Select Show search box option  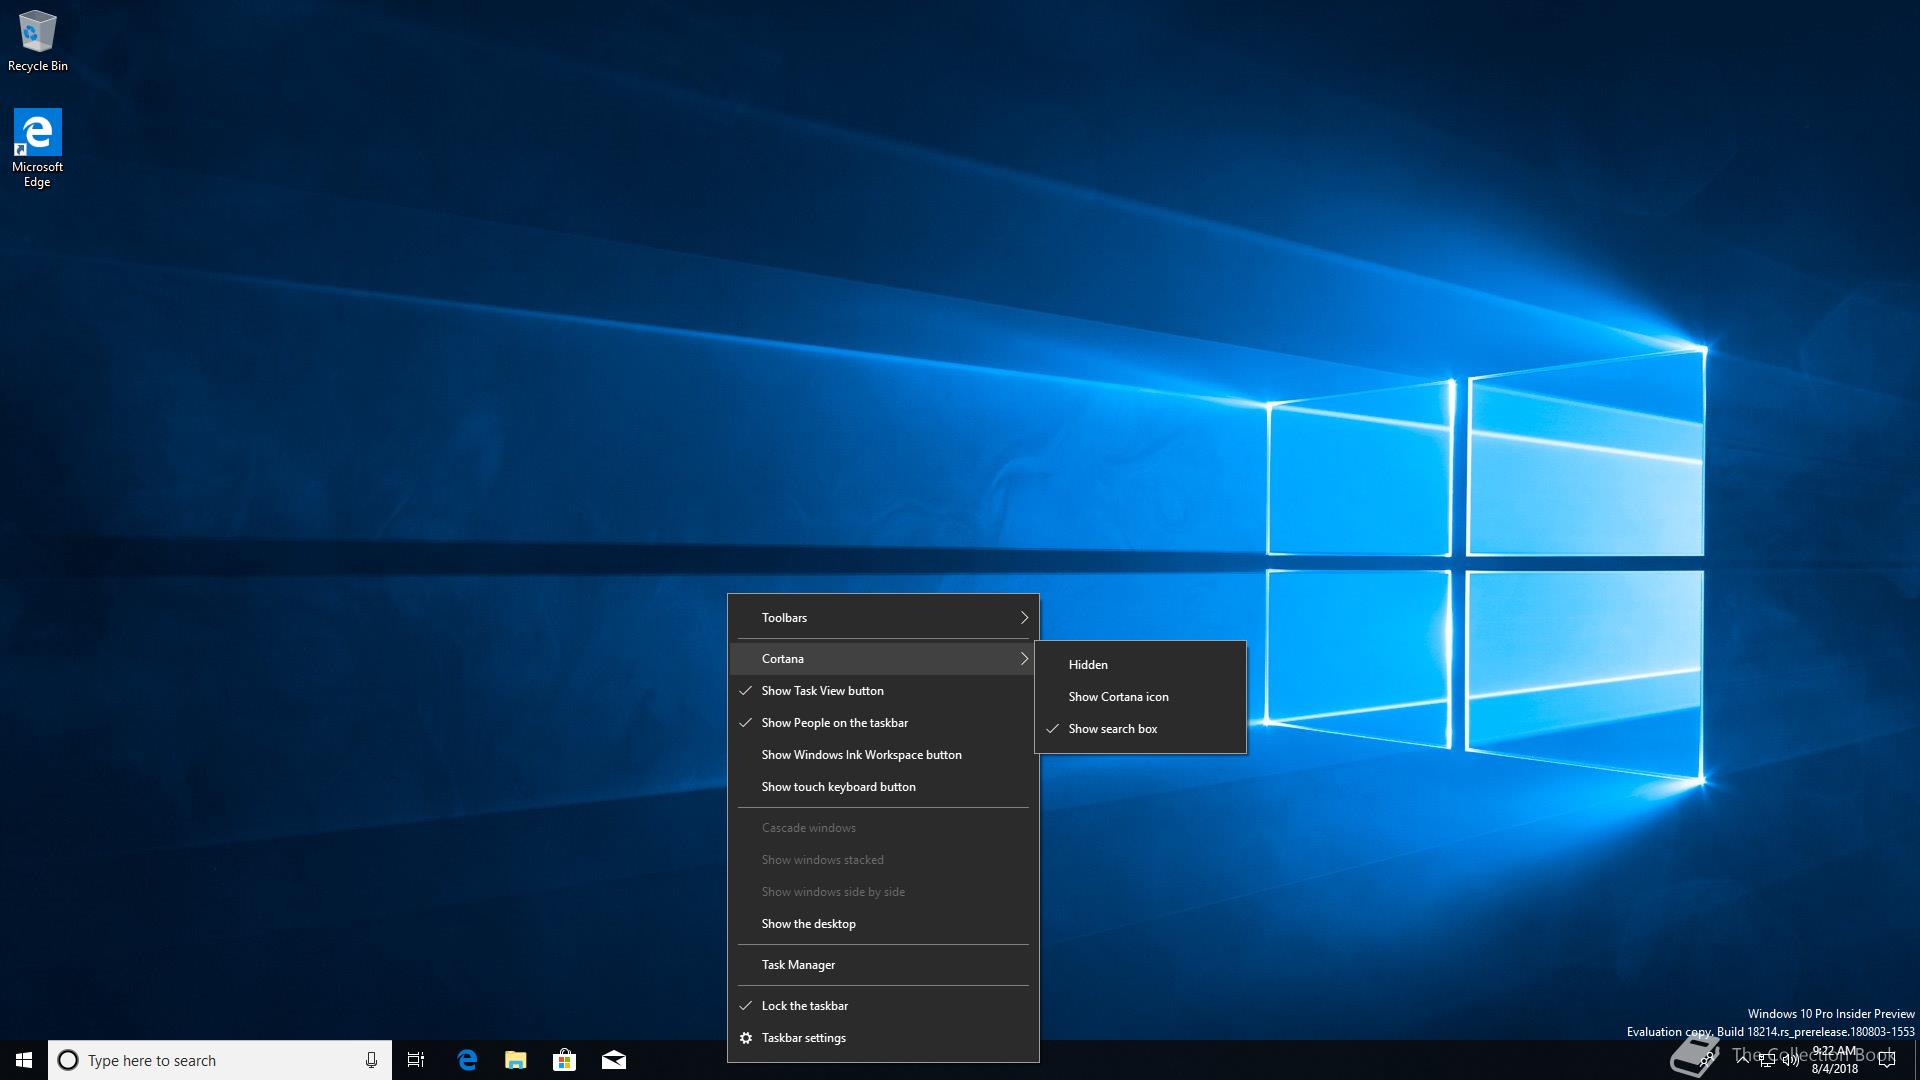tap(1112, 729)
